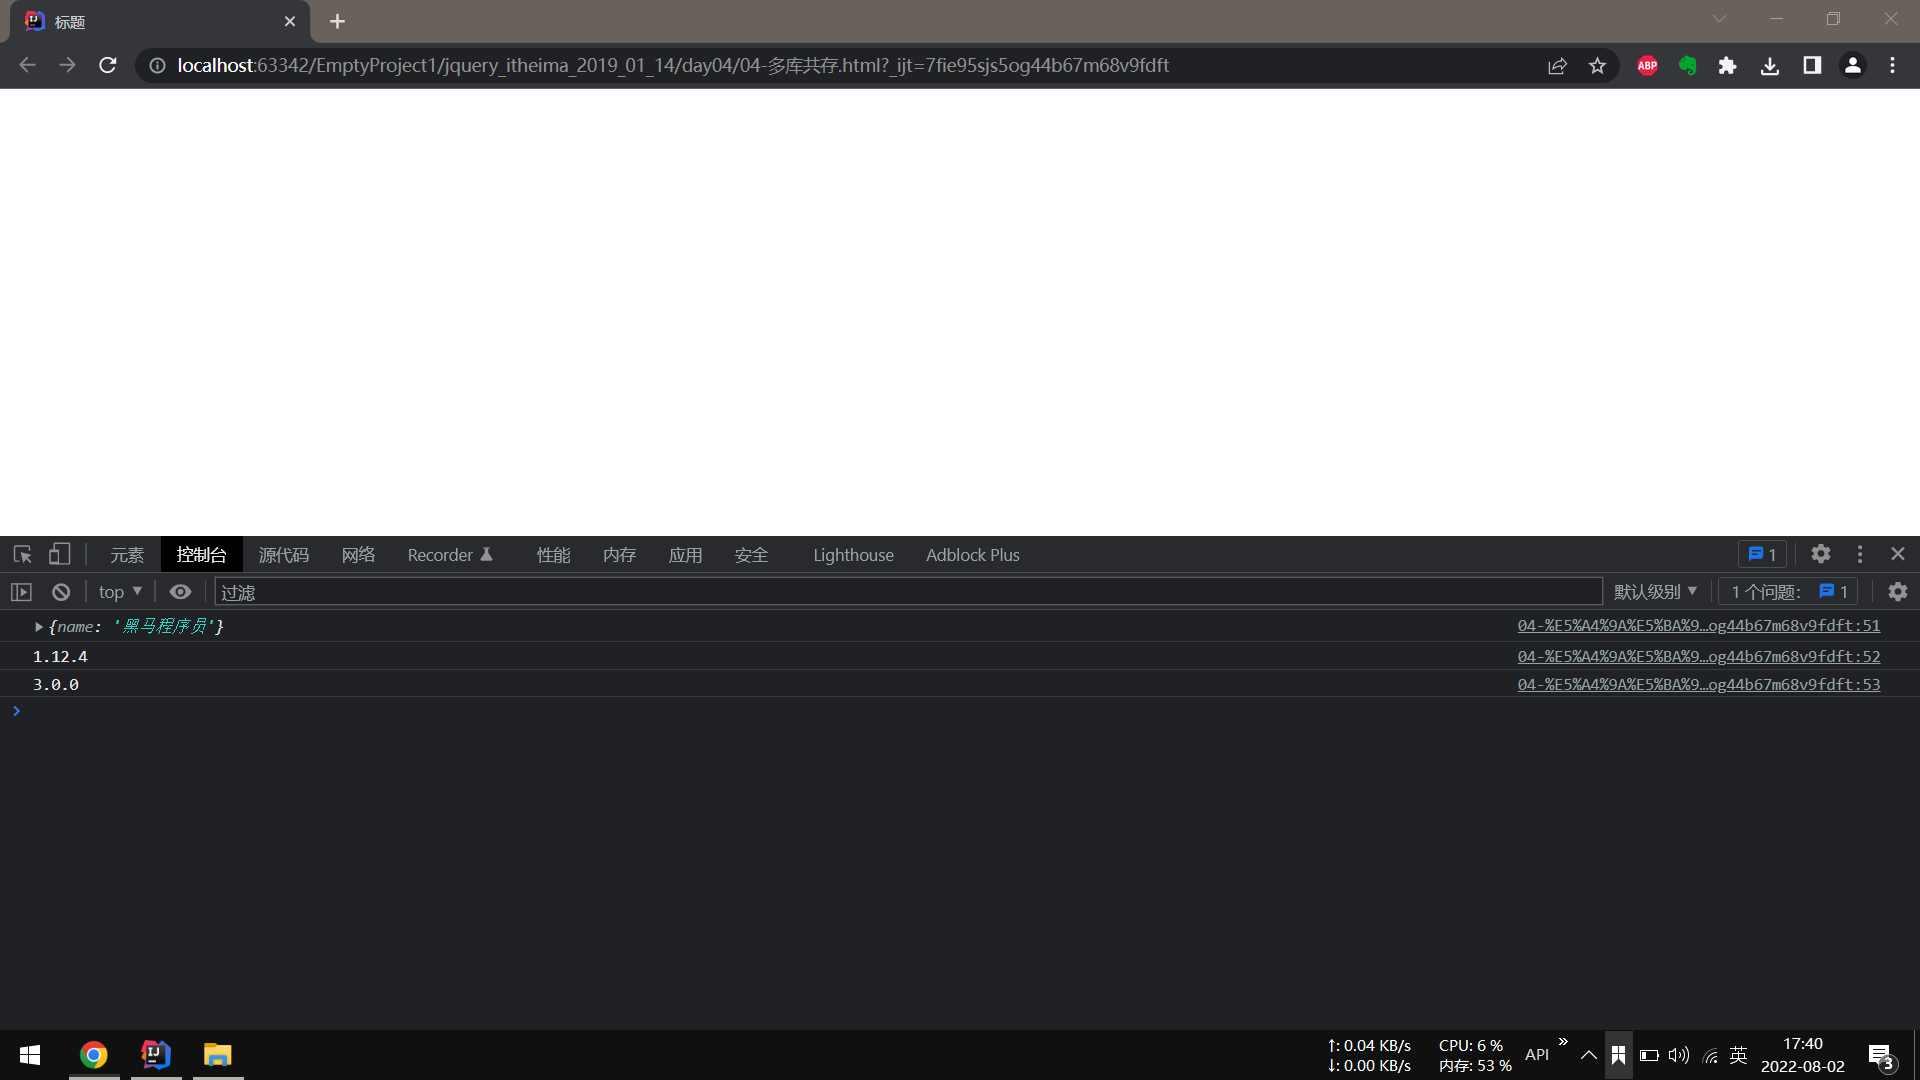Open the Adblock Plus extension icon
Image resolution: width=1920 pixels, height=1080 pixels.
tap(1648, 66)
